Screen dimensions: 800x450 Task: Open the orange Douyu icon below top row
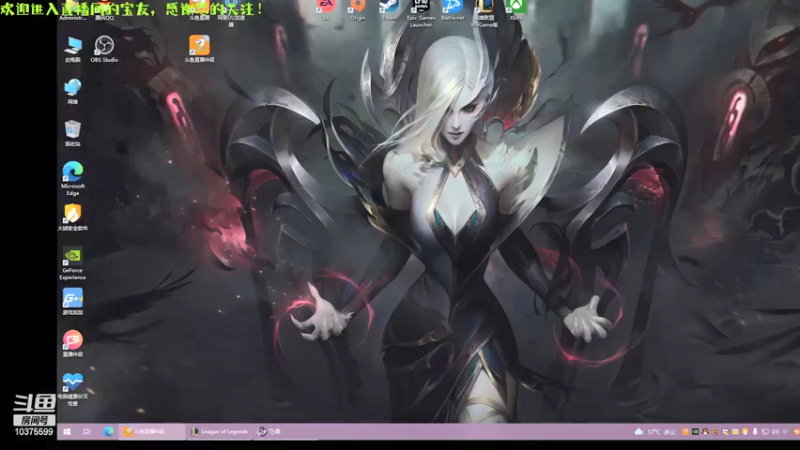point(199,49)
